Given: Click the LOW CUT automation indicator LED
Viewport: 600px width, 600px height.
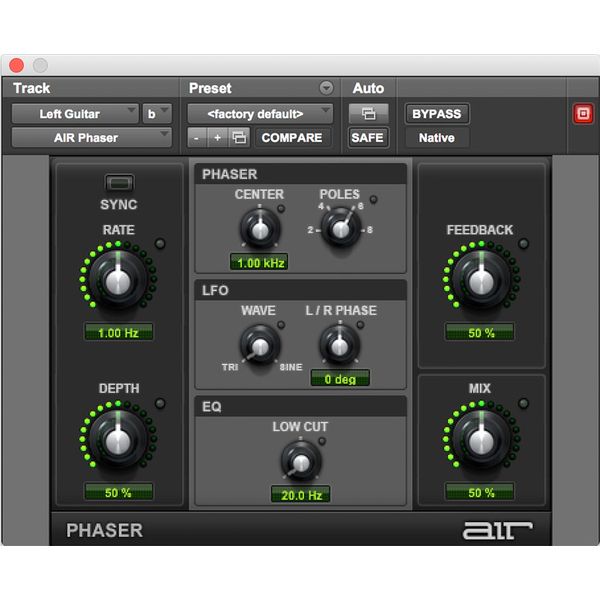Looking at the screenshot, I should coord(322,441).
